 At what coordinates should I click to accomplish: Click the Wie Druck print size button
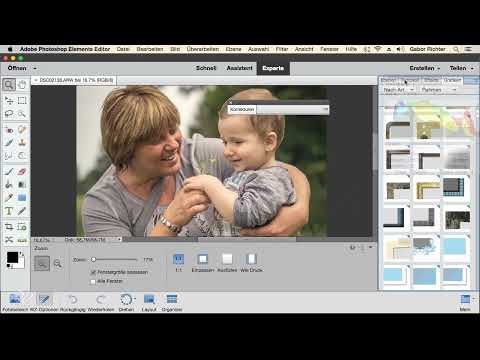click(251, 263)
